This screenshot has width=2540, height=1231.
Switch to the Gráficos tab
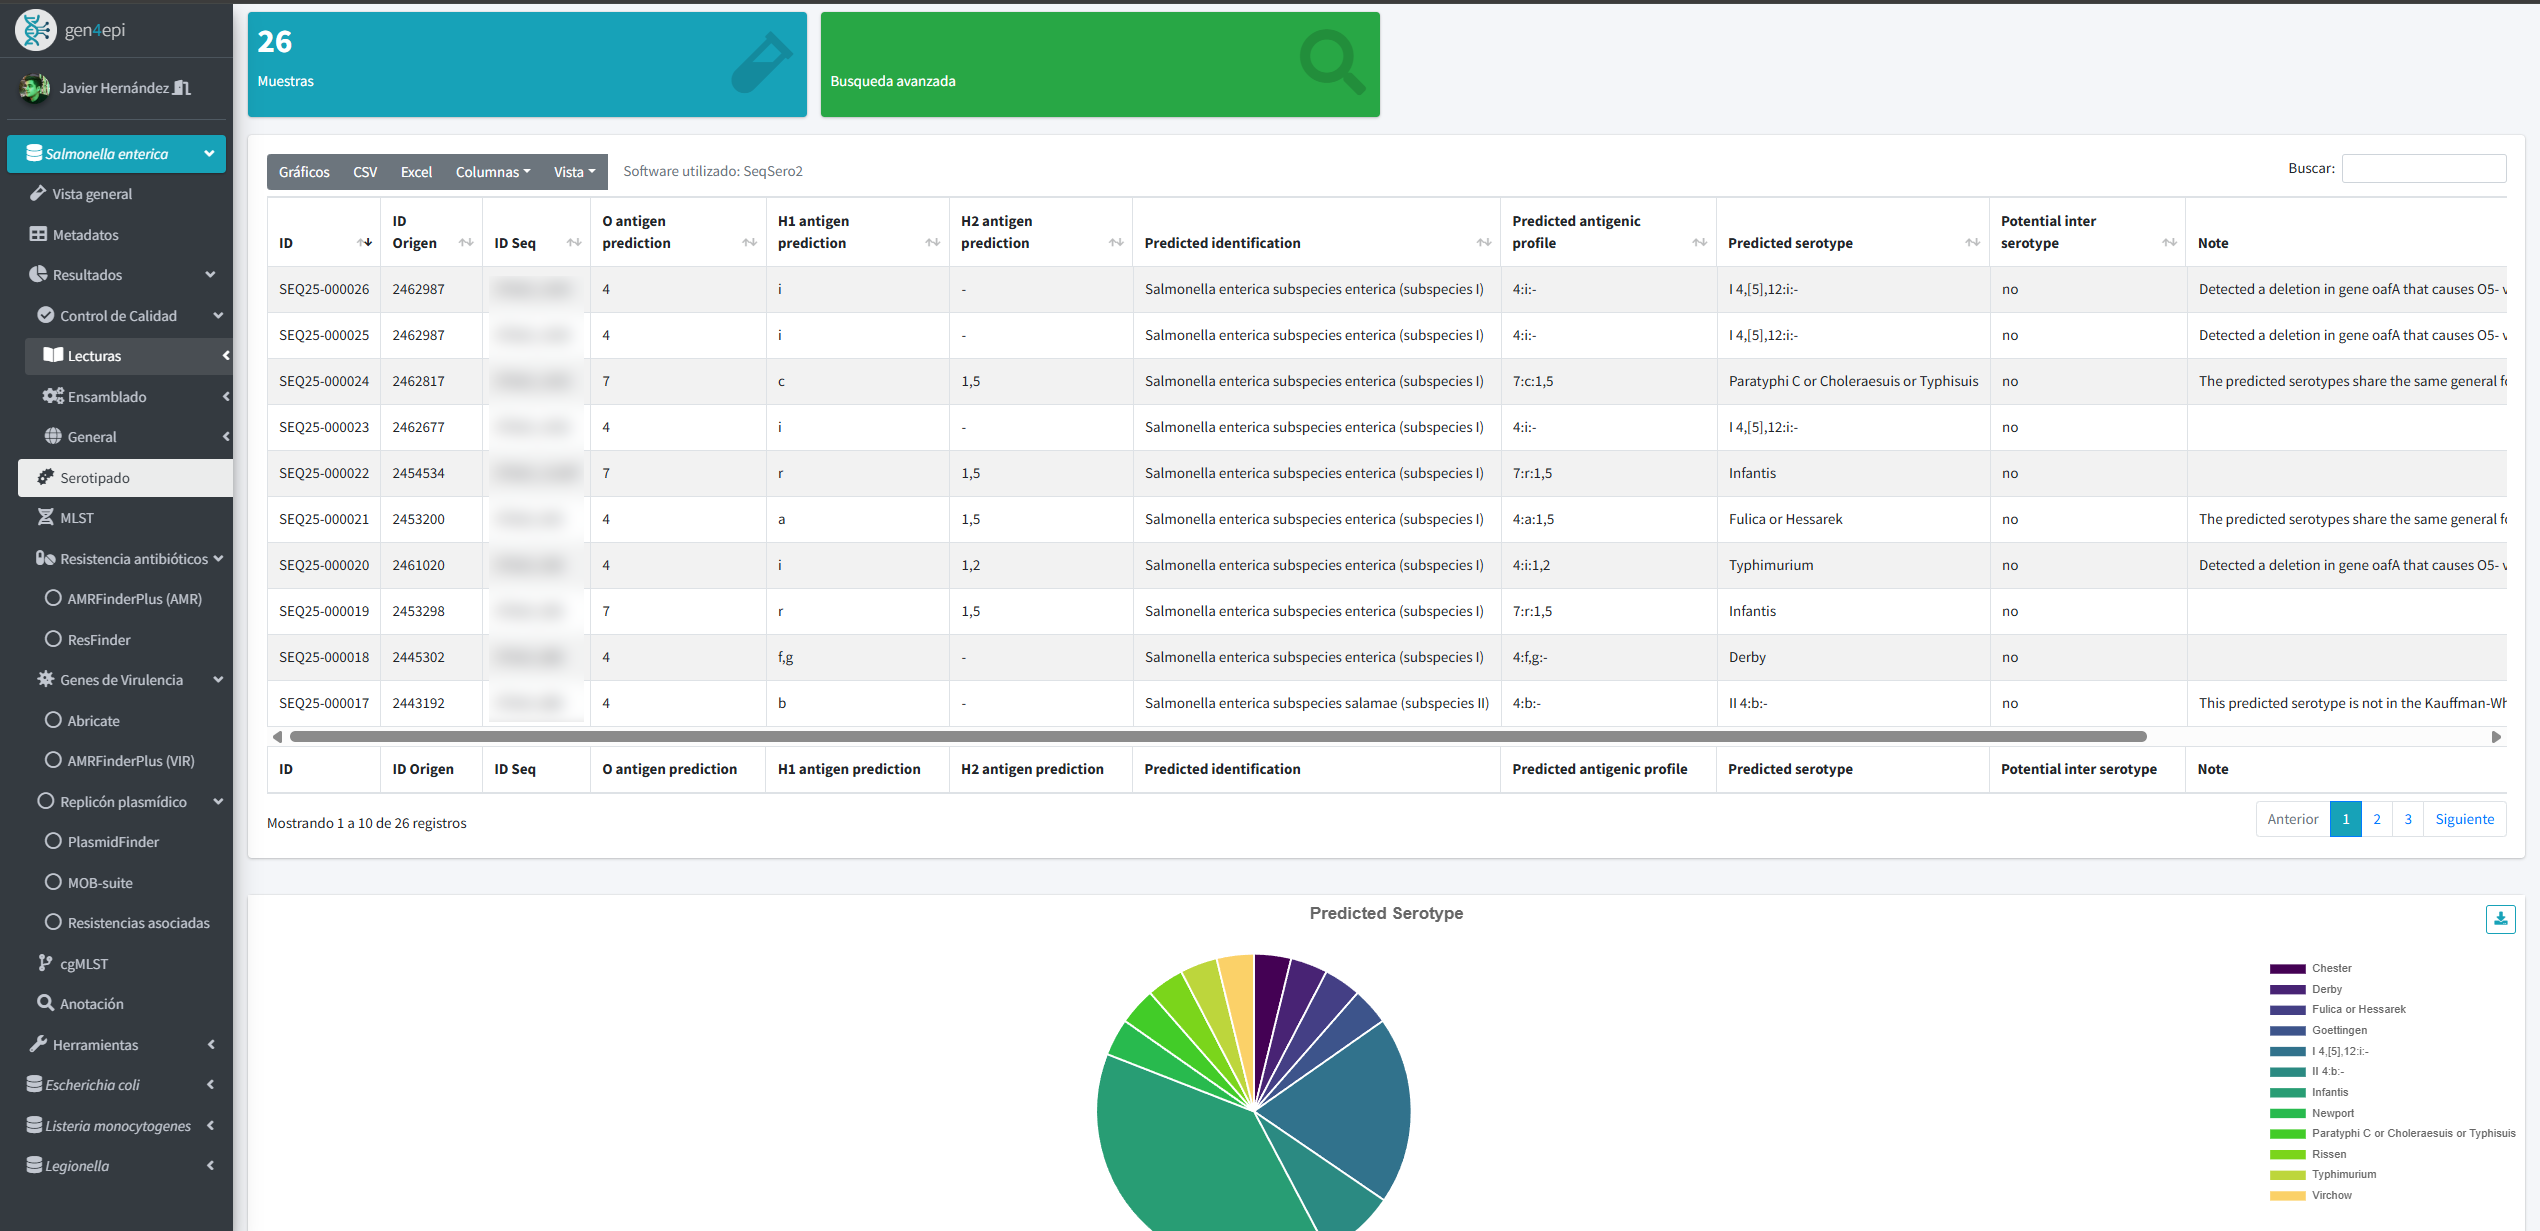coord(303,171)
